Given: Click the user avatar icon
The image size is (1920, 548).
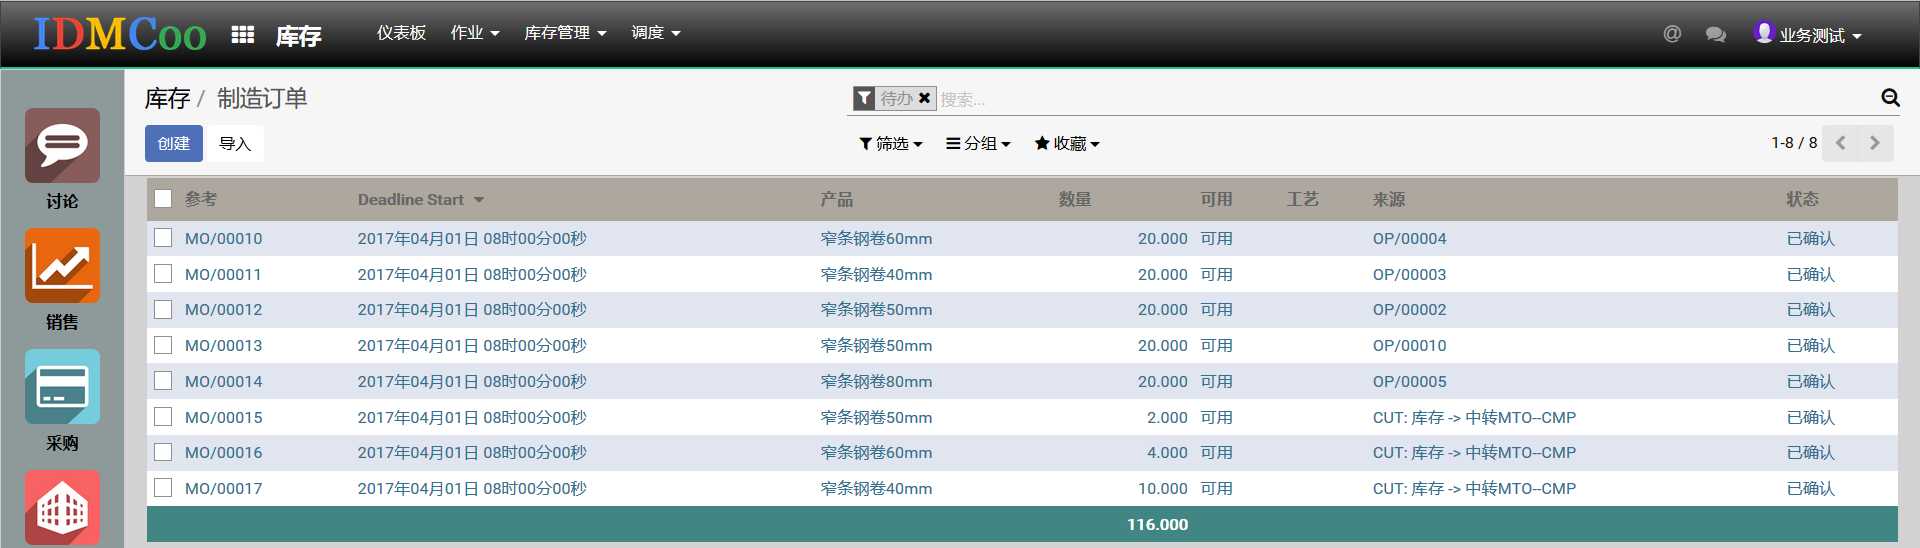Looking at the screenshot, I should click(x=1764, y=32).
